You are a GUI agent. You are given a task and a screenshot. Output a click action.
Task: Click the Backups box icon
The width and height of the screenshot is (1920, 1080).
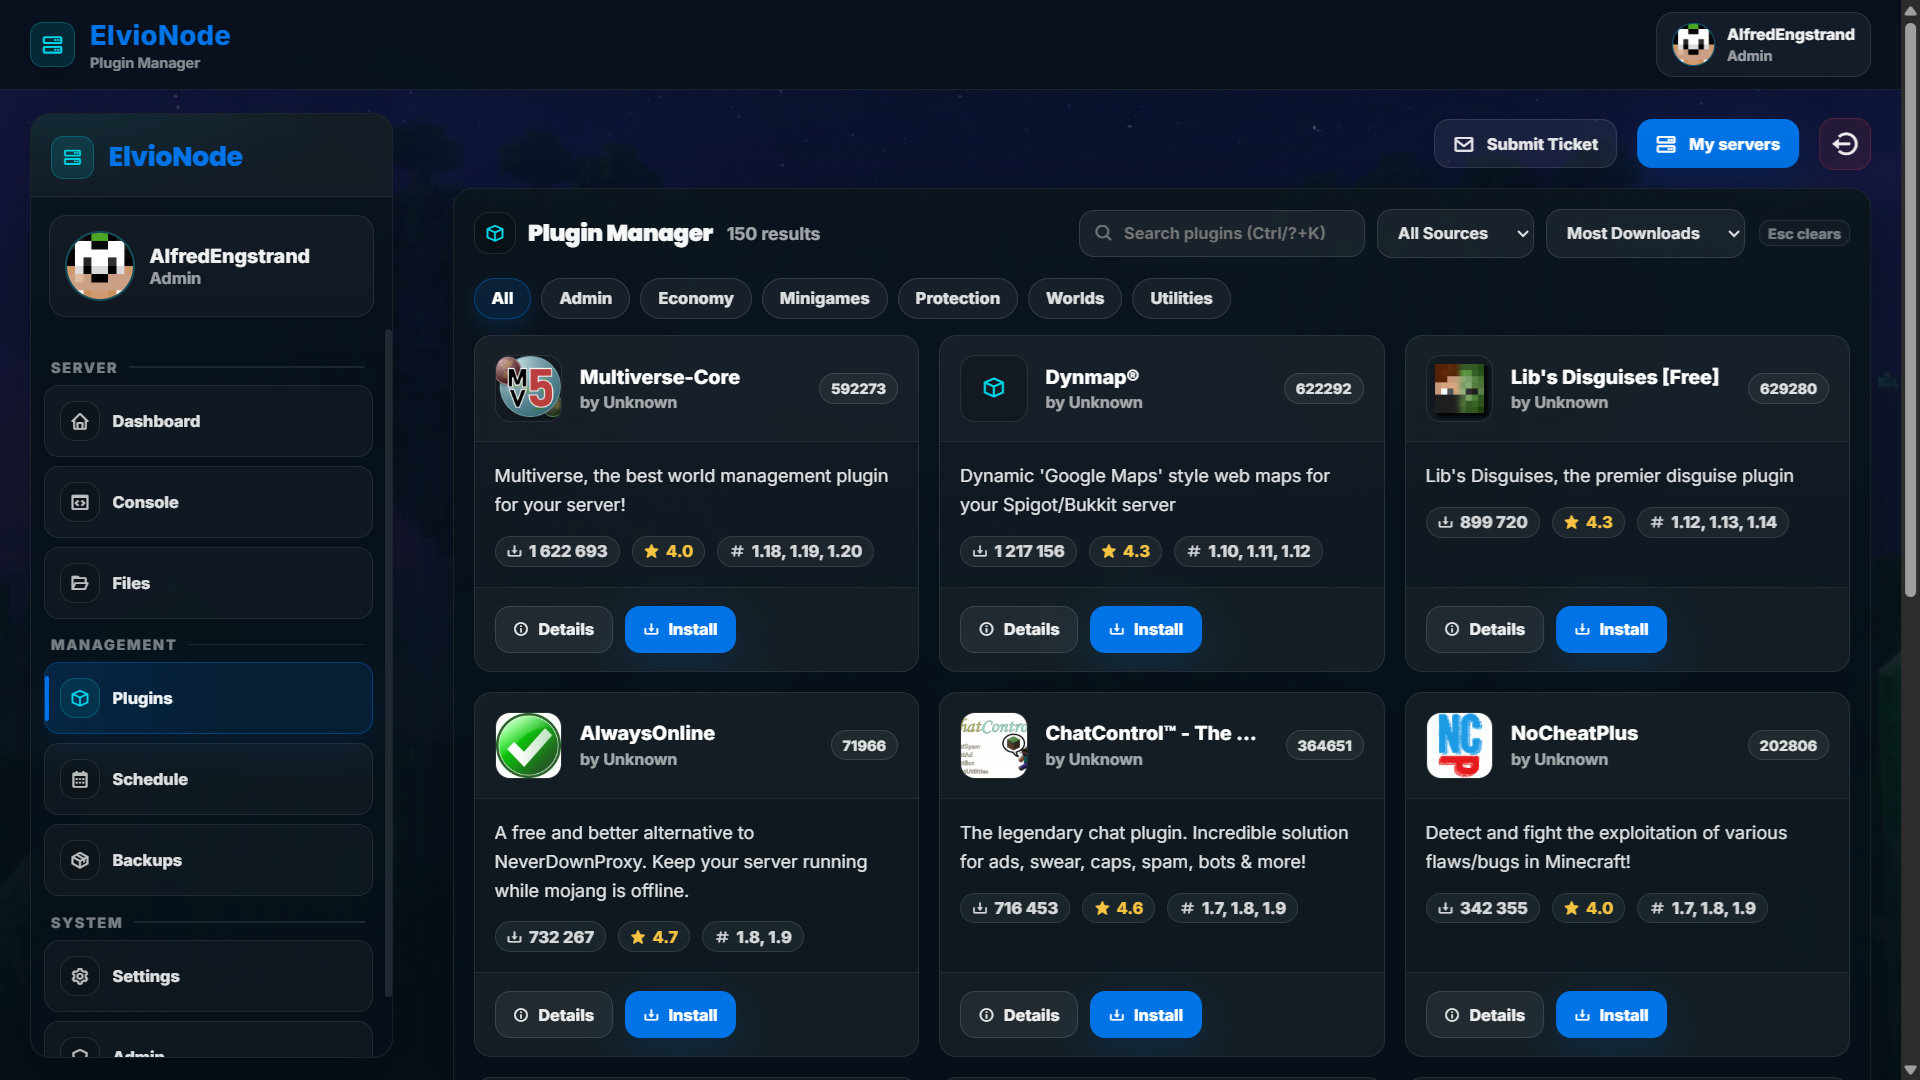tap(80, 860)
